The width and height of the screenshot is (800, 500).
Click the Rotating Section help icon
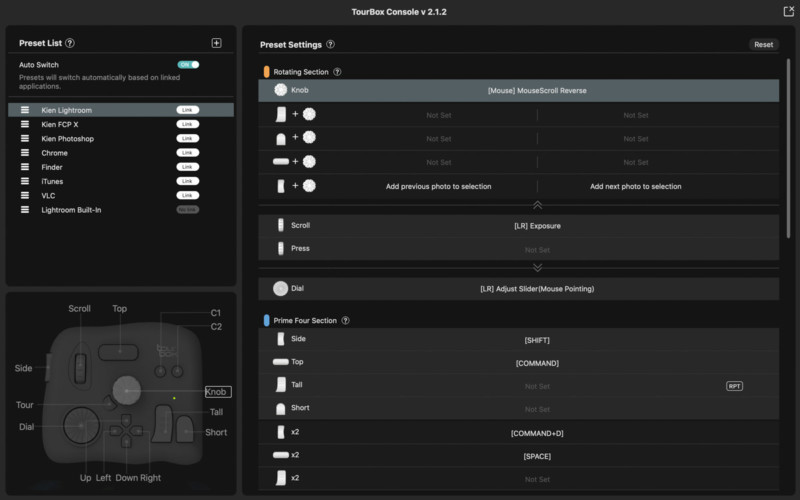click(337, 72)
